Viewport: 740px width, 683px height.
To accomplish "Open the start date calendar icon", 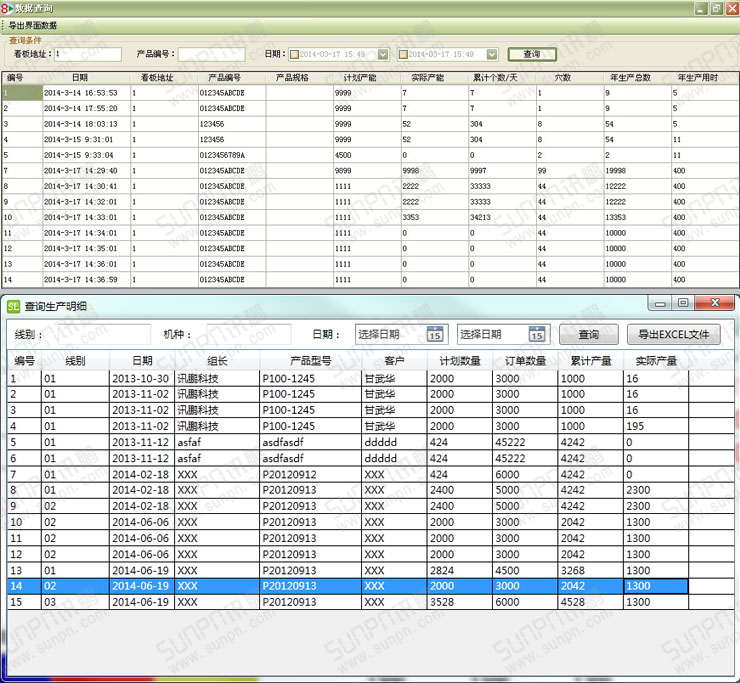I will tap(435, 334).
